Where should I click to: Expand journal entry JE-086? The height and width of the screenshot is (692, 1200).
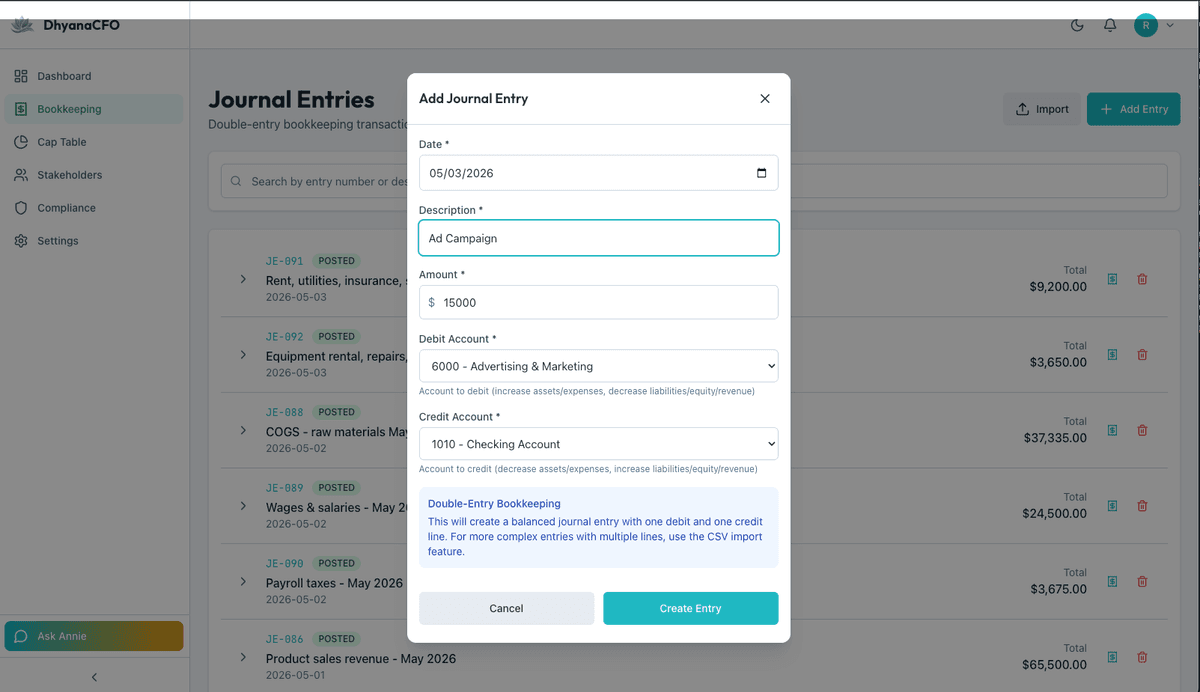(x=243, y=657)
